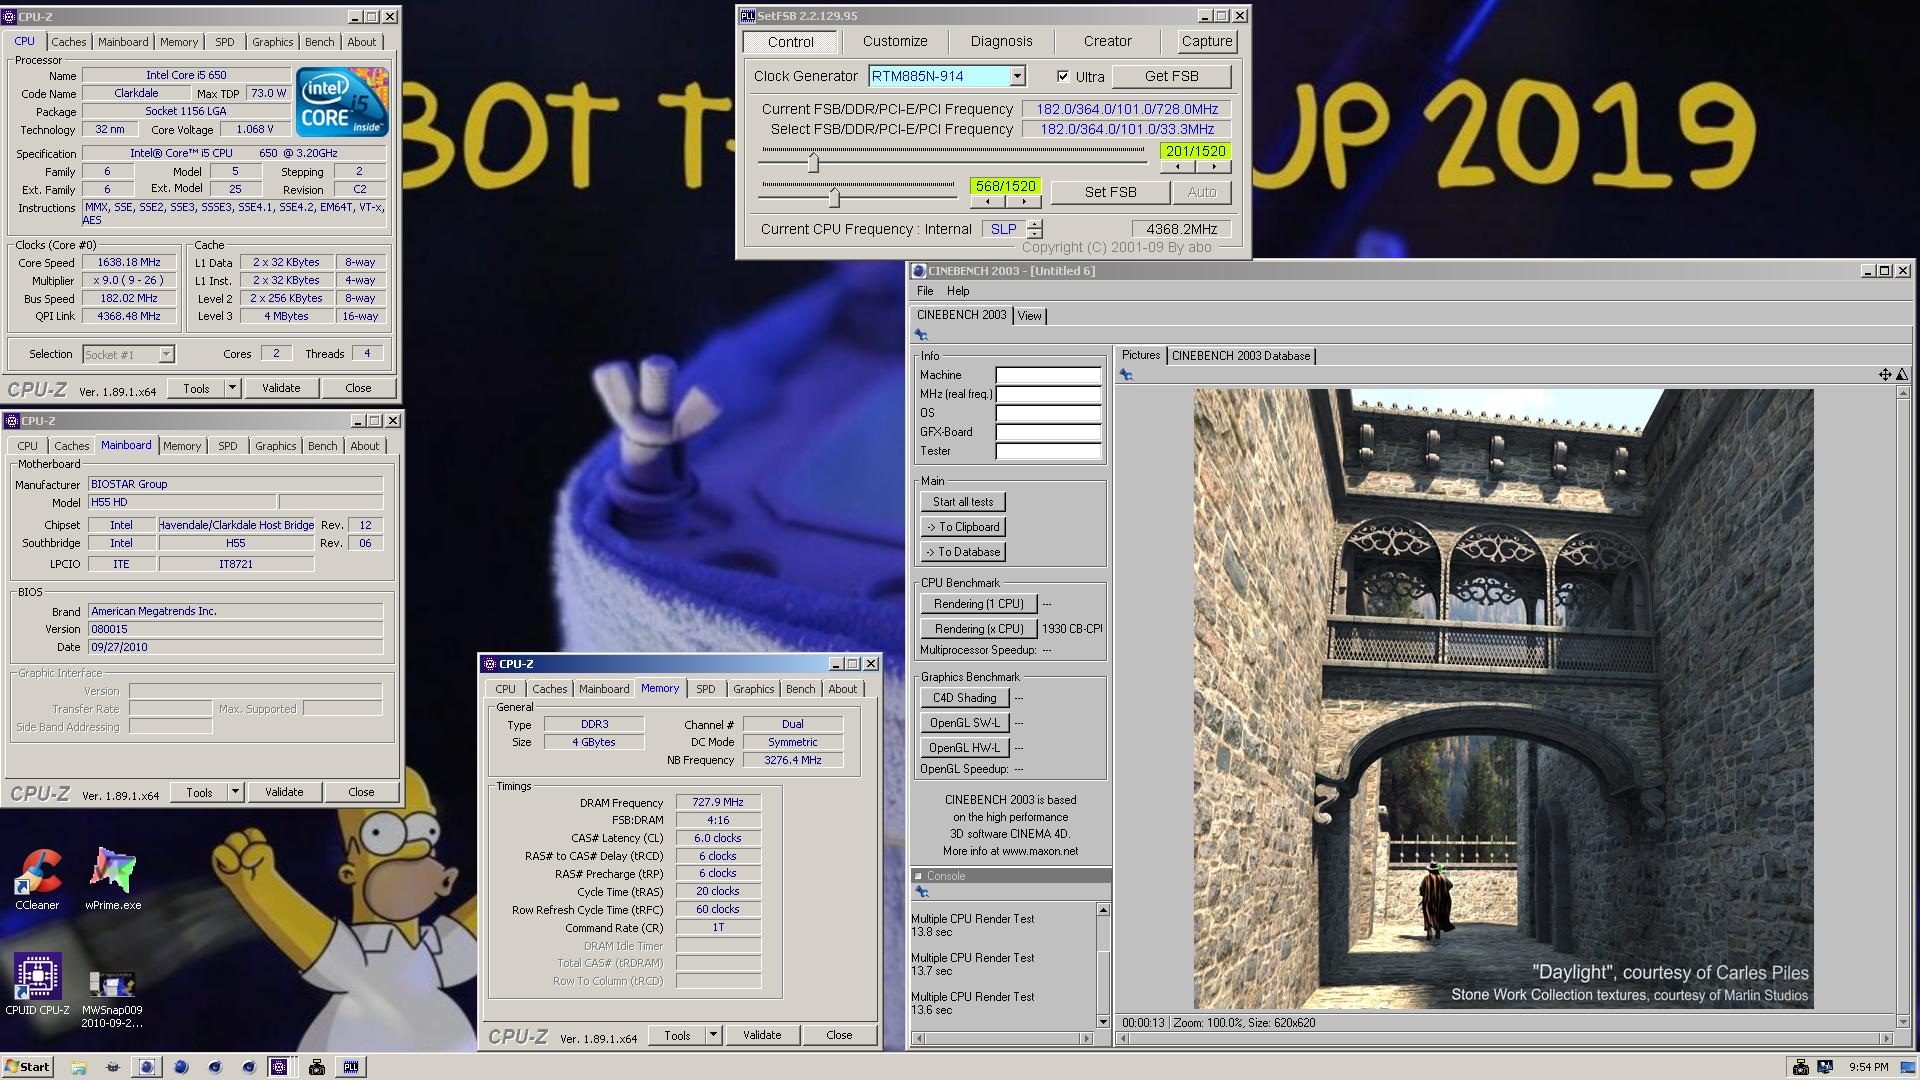Click the console scrollbar up arrow
Image resolution: width=1920 pixels, height=1080 pixels.
pyautogui.click(x=1103, y=910)
